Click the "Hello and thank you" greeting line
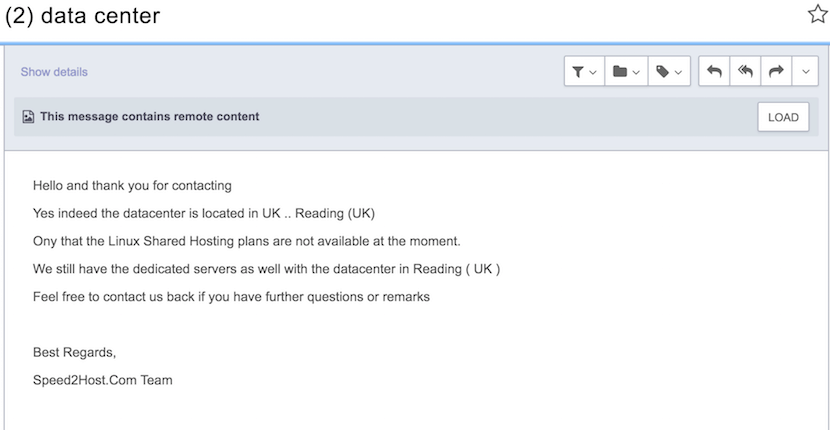 click(x=132, y=185)
